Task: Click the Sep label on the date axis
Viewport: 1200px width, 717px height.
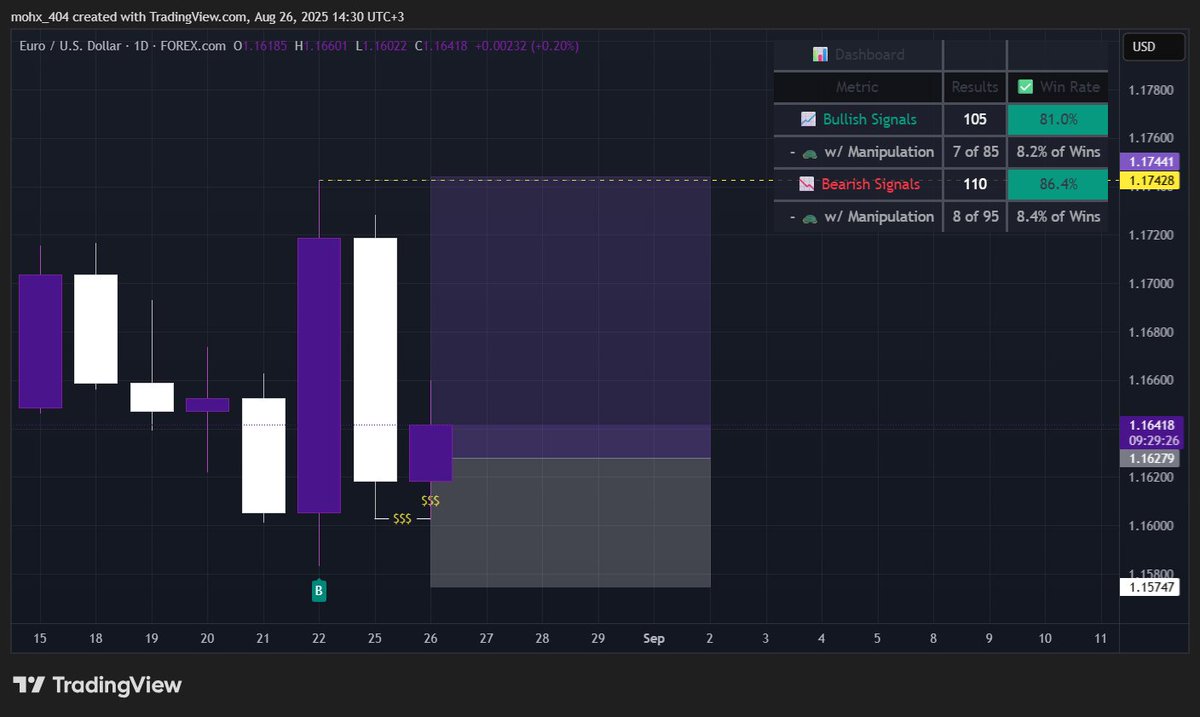Action: click(654, 638)
